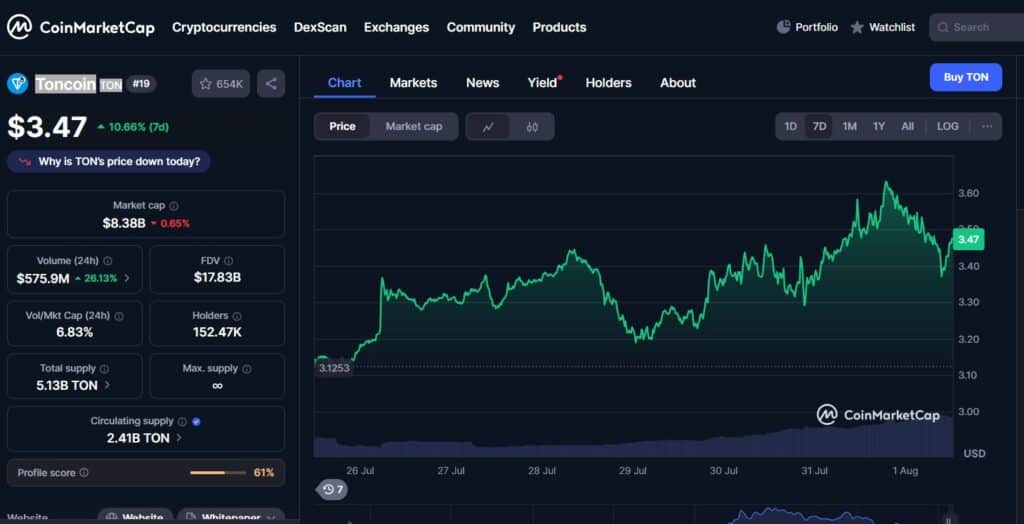1024x524 pixels.
Task: Switch to the News tab
Action: (x=483, y=83)
